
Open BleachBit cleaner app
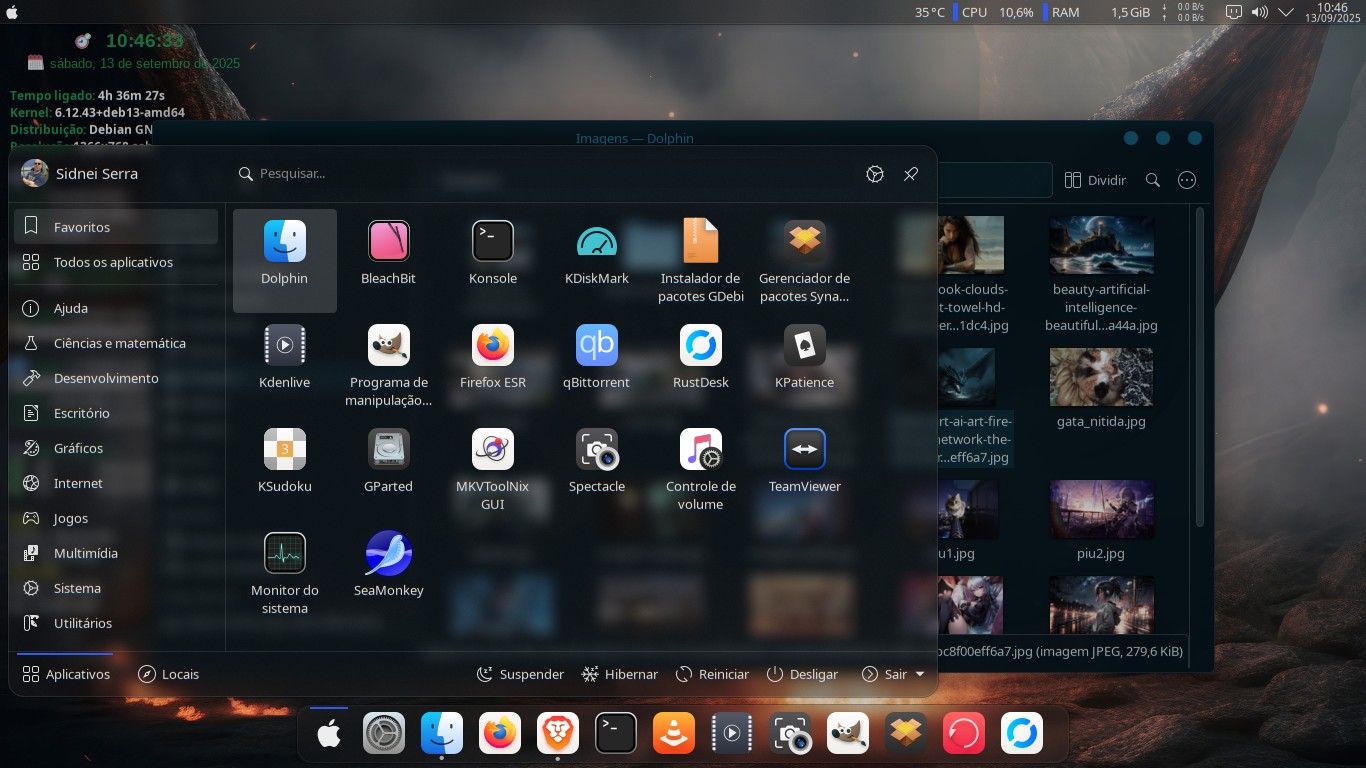[x=389, y=260]
